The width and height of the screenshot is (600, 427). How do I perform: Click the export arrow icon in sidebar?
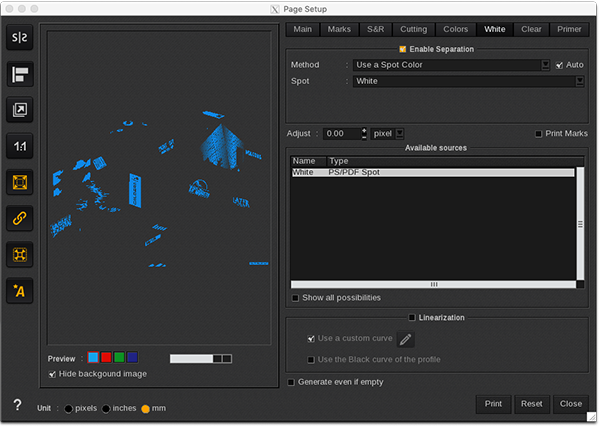point(20,110)
